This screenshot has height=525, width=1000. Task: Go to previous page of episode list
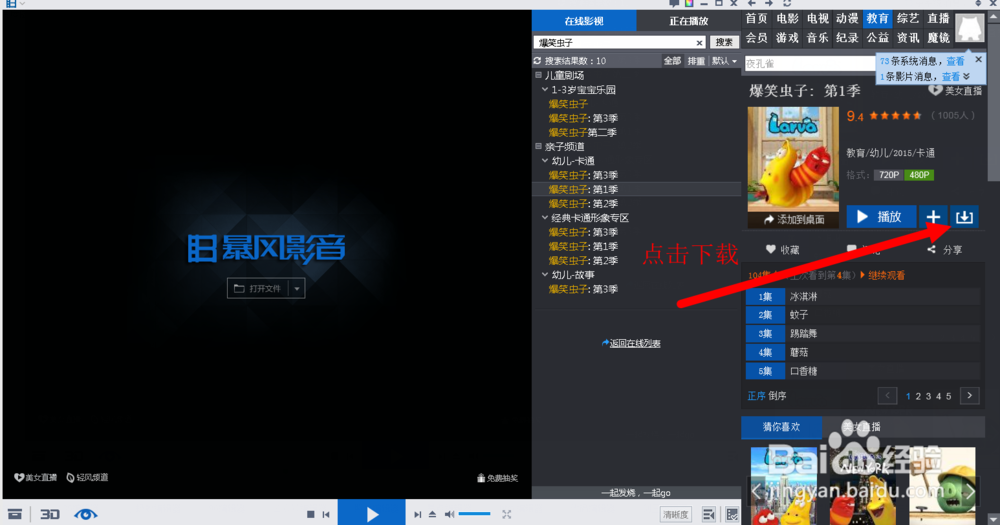point(887,396)
